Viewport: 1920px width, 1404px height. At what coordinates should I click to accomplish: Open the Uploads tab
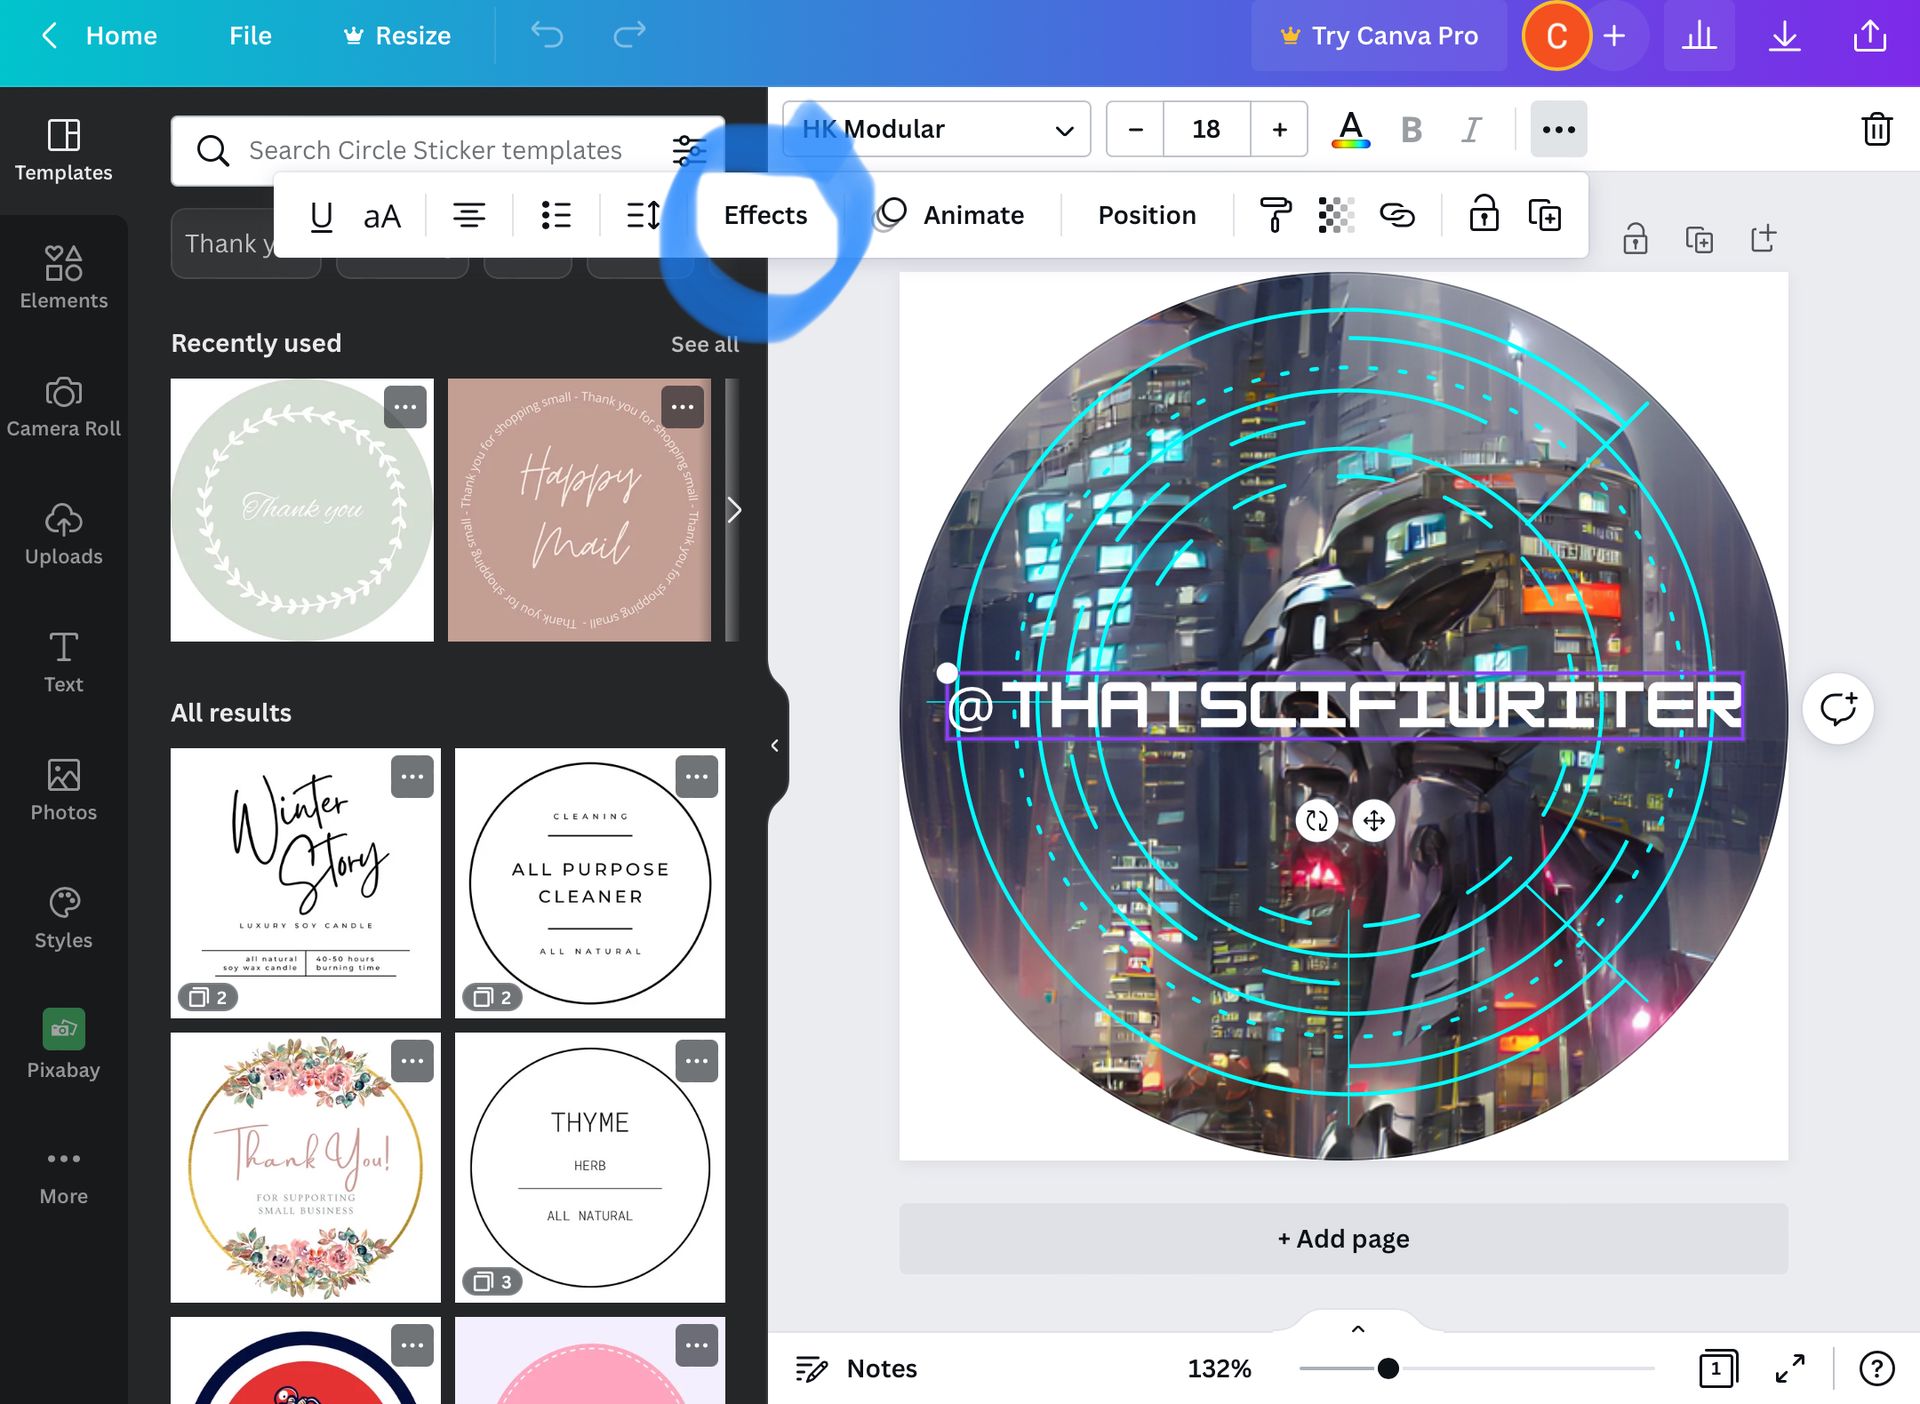[x=64, y=534]
